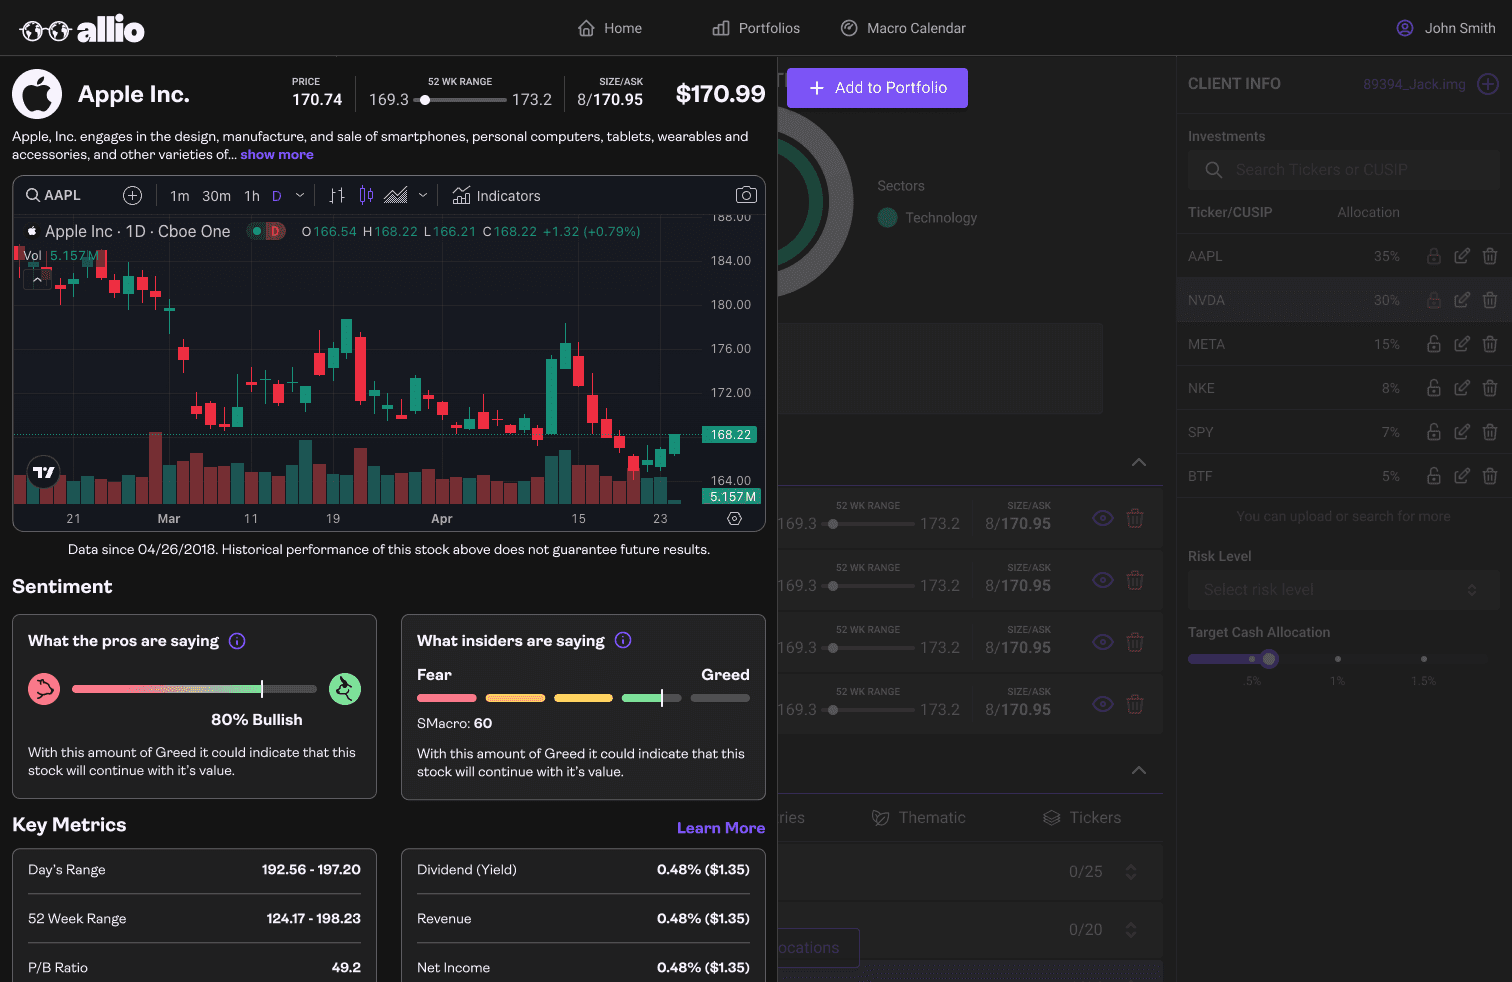This screenshot has width=1512, height=982.
Task: Click the Technology sector legend item
Action: [x=927, y=218]
